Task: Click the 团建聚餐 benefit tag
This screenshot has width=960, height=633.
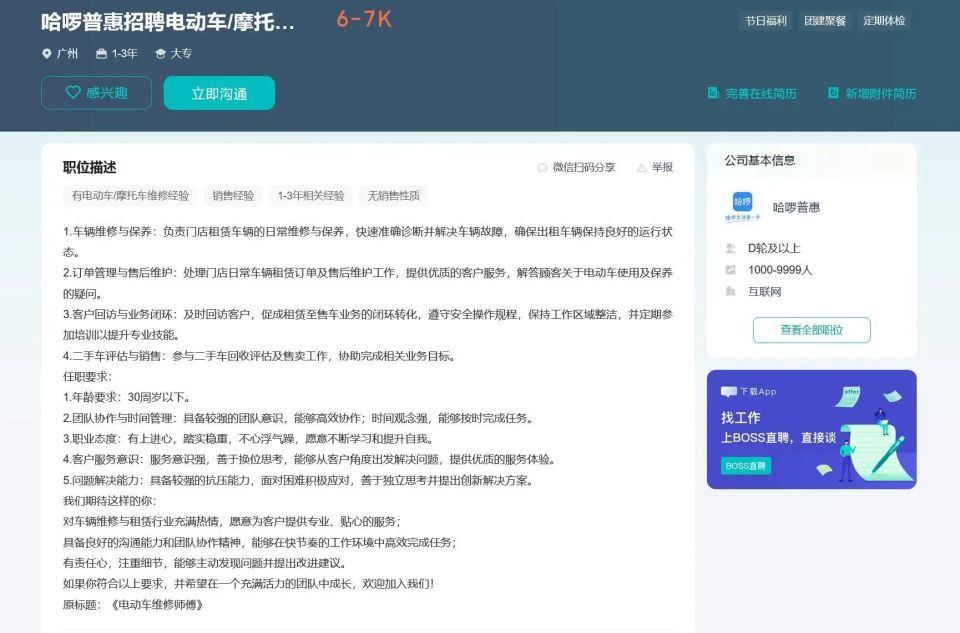Action: (x=824, y=20)
